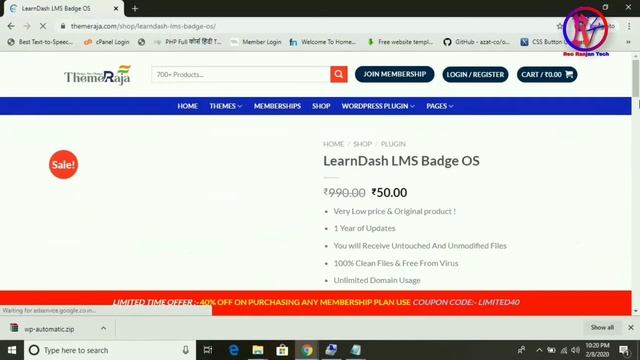This screenshot has height=360, width=640.
Task: Stop page loading with the X button
Action: (43, 26)
